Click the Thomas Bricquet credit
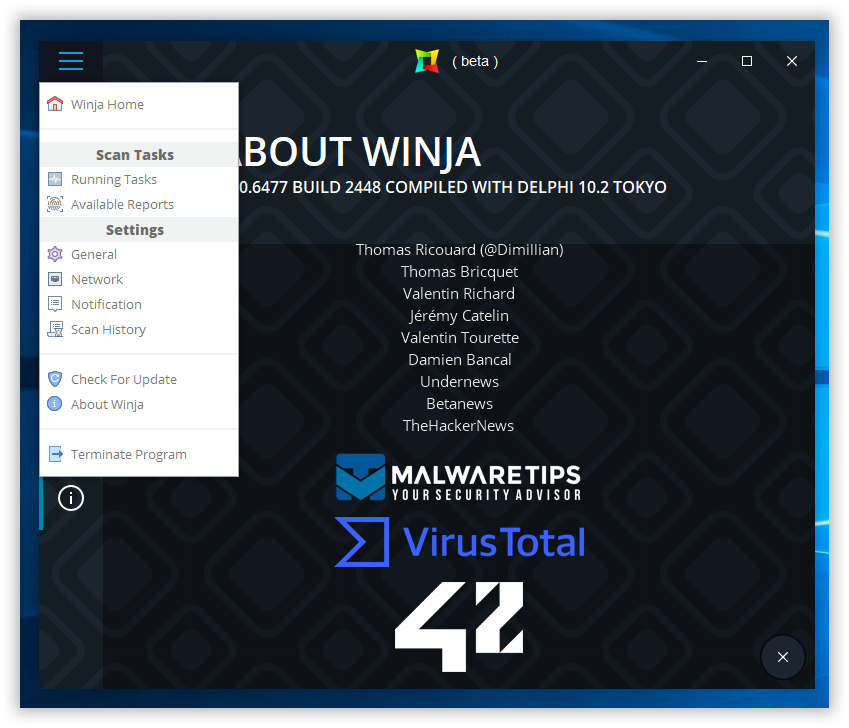The height and width of the screenshot is (728, 849). tap(459, 272)
